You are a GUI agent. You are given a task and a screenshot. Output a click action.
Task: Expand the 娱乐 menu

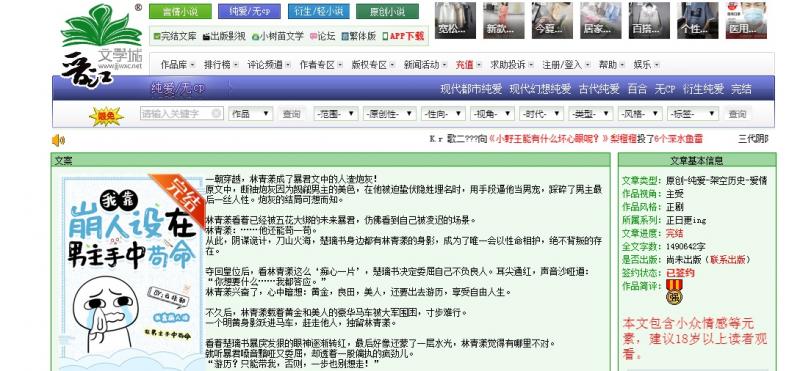(x=646, y=65)
